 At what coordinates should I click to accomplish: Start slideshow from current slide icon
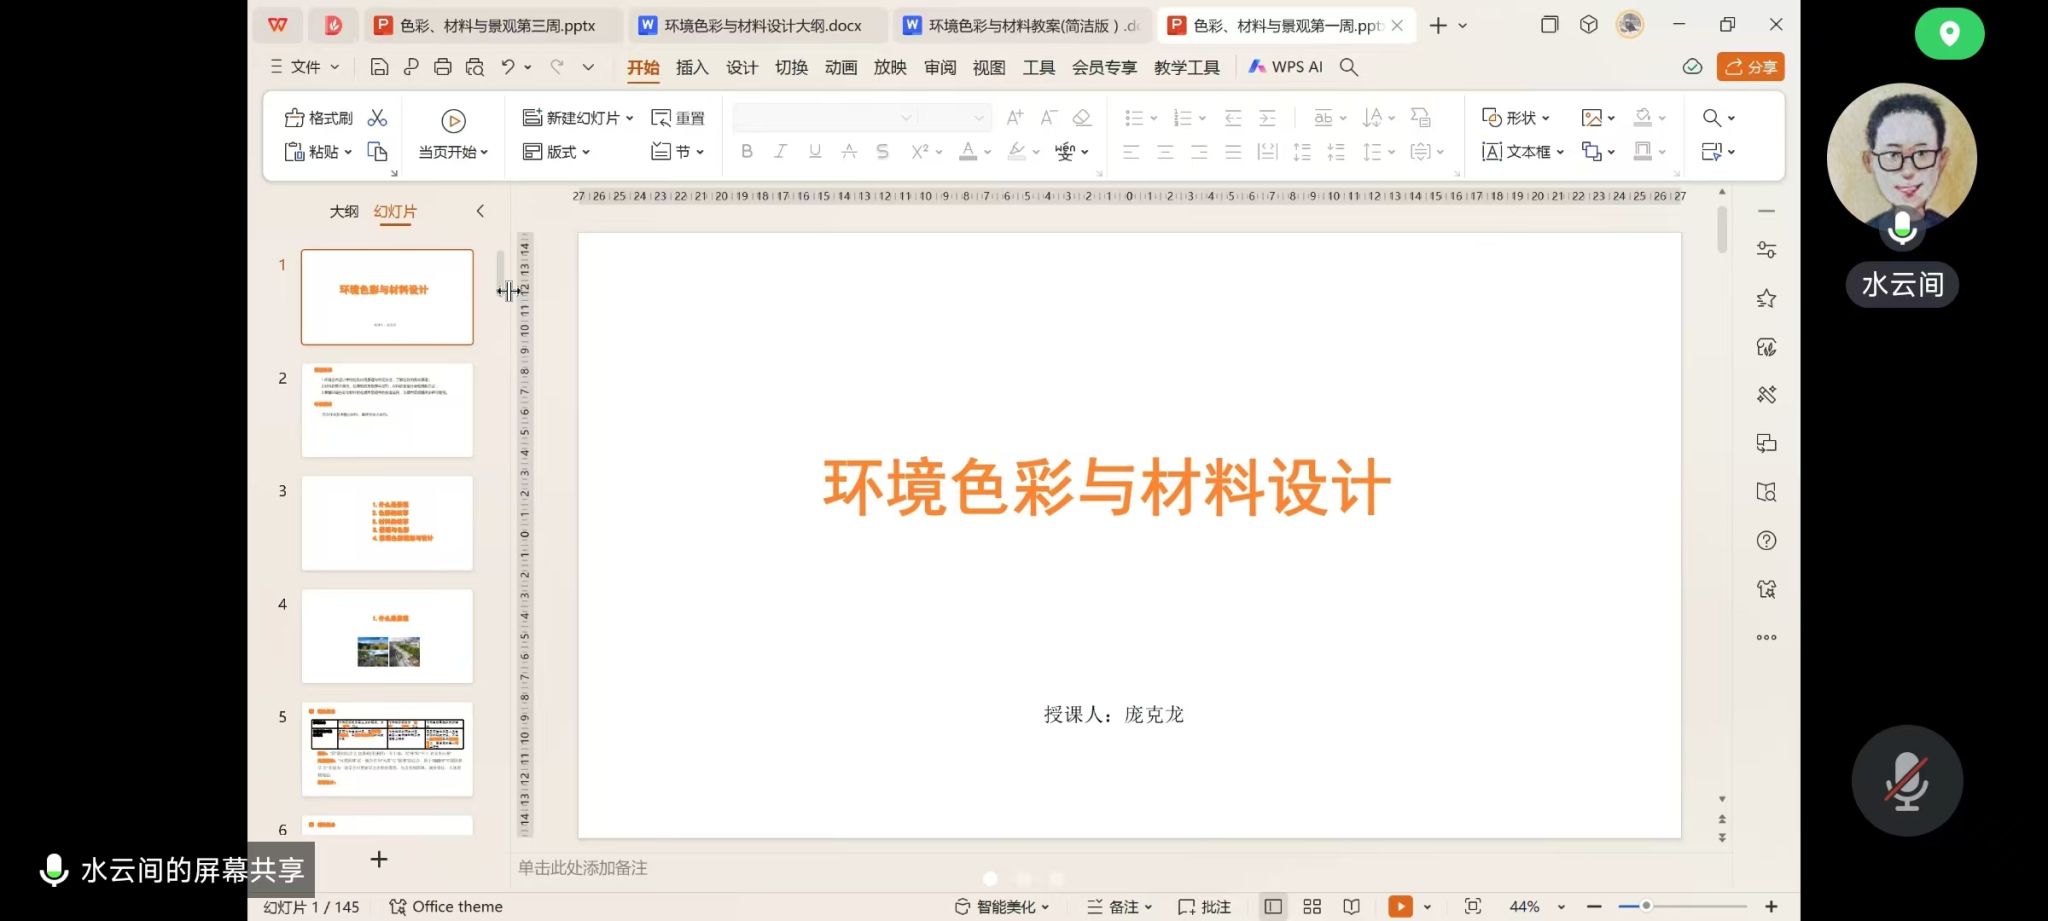[453, 121]
